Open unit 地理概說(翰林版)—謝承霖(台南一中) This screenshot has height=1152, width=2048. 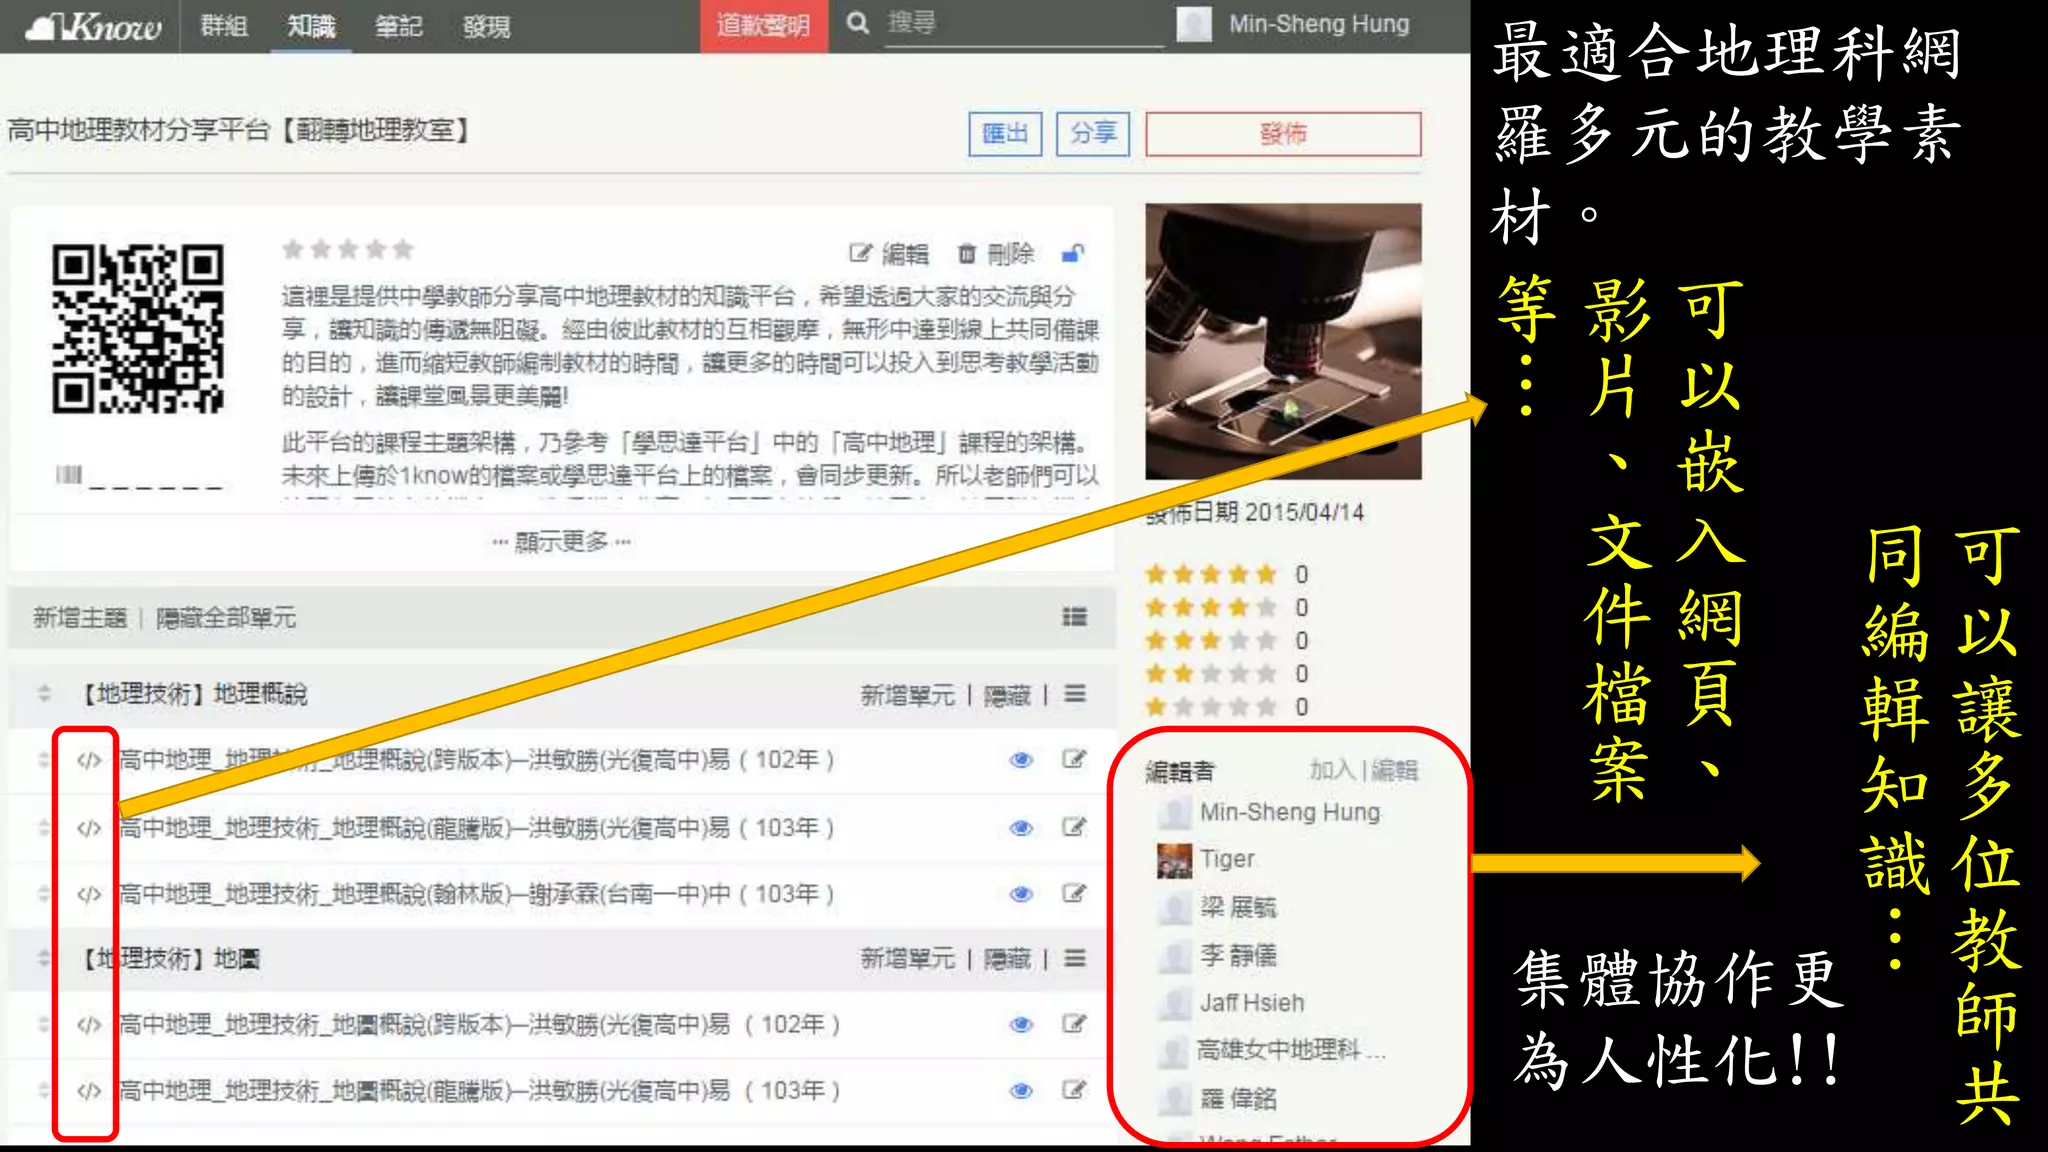point(476,894)
